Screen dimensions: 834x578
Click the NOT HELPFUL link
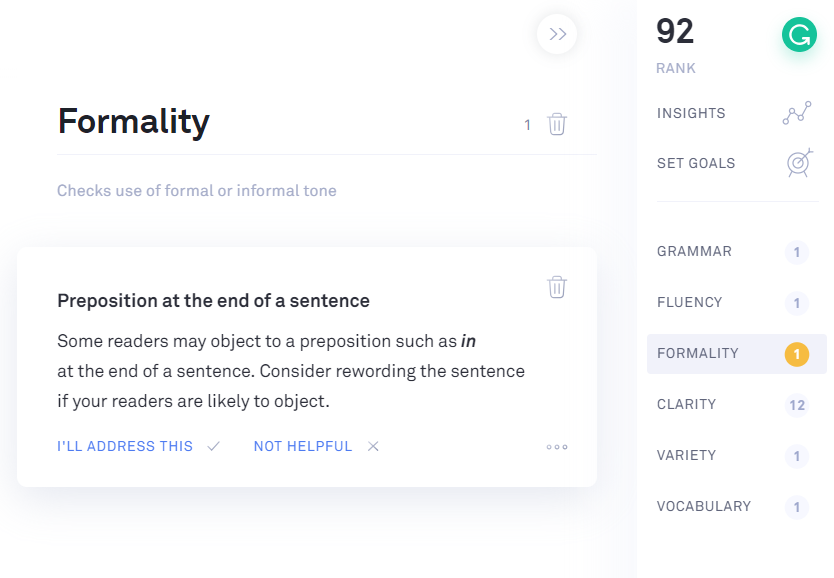pos(303,446)
